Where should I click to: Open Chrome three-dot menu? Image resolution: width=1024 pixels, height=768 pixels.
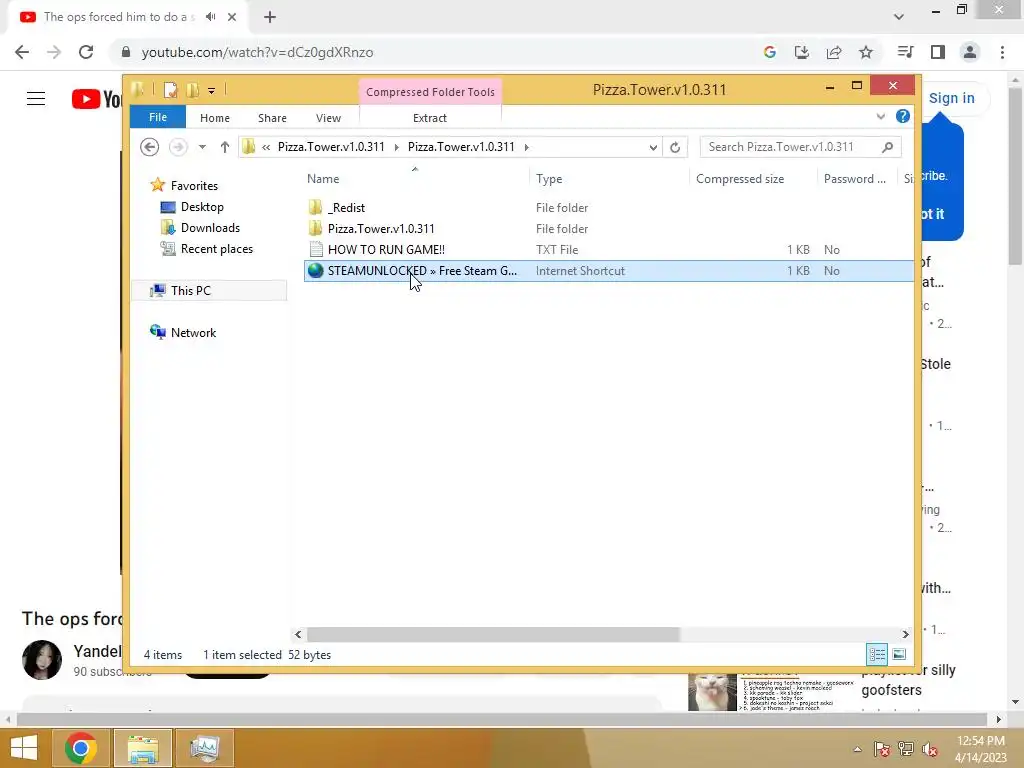[1002, 52]
